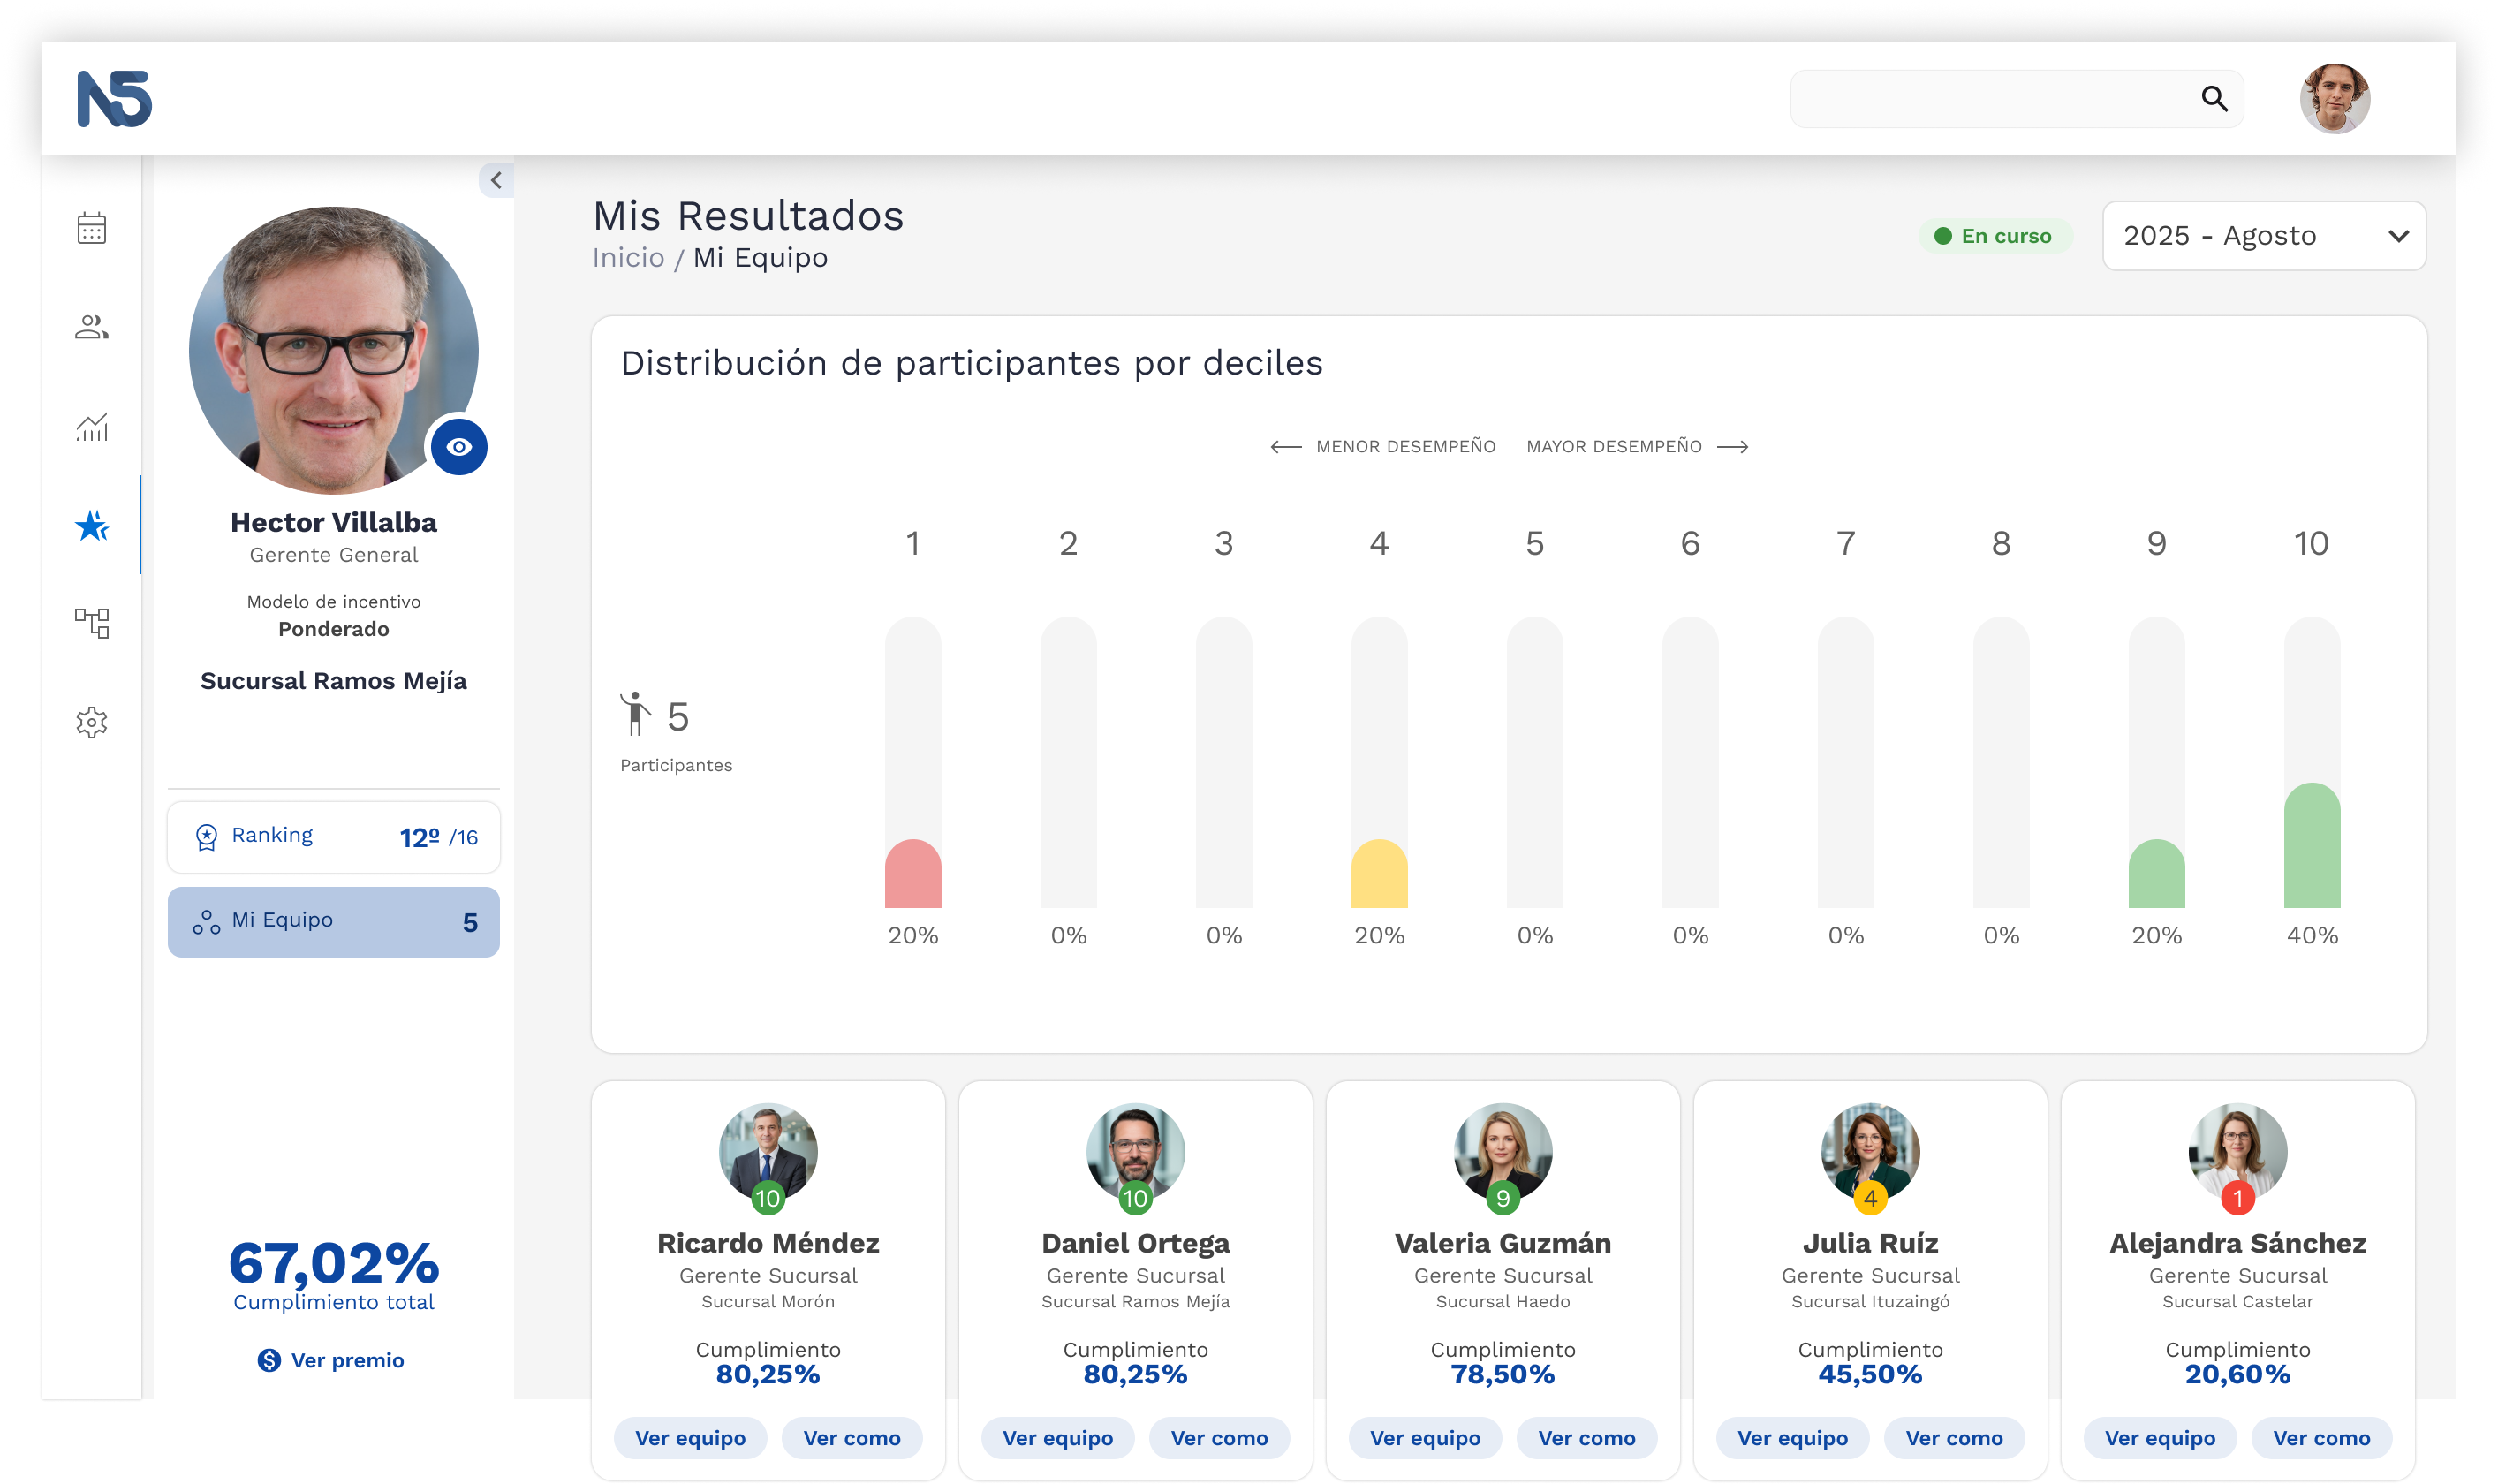2498x1484 pixels.
Task: Click Ver equipo for Alejandra Sánchez
Action: 2160,1438
